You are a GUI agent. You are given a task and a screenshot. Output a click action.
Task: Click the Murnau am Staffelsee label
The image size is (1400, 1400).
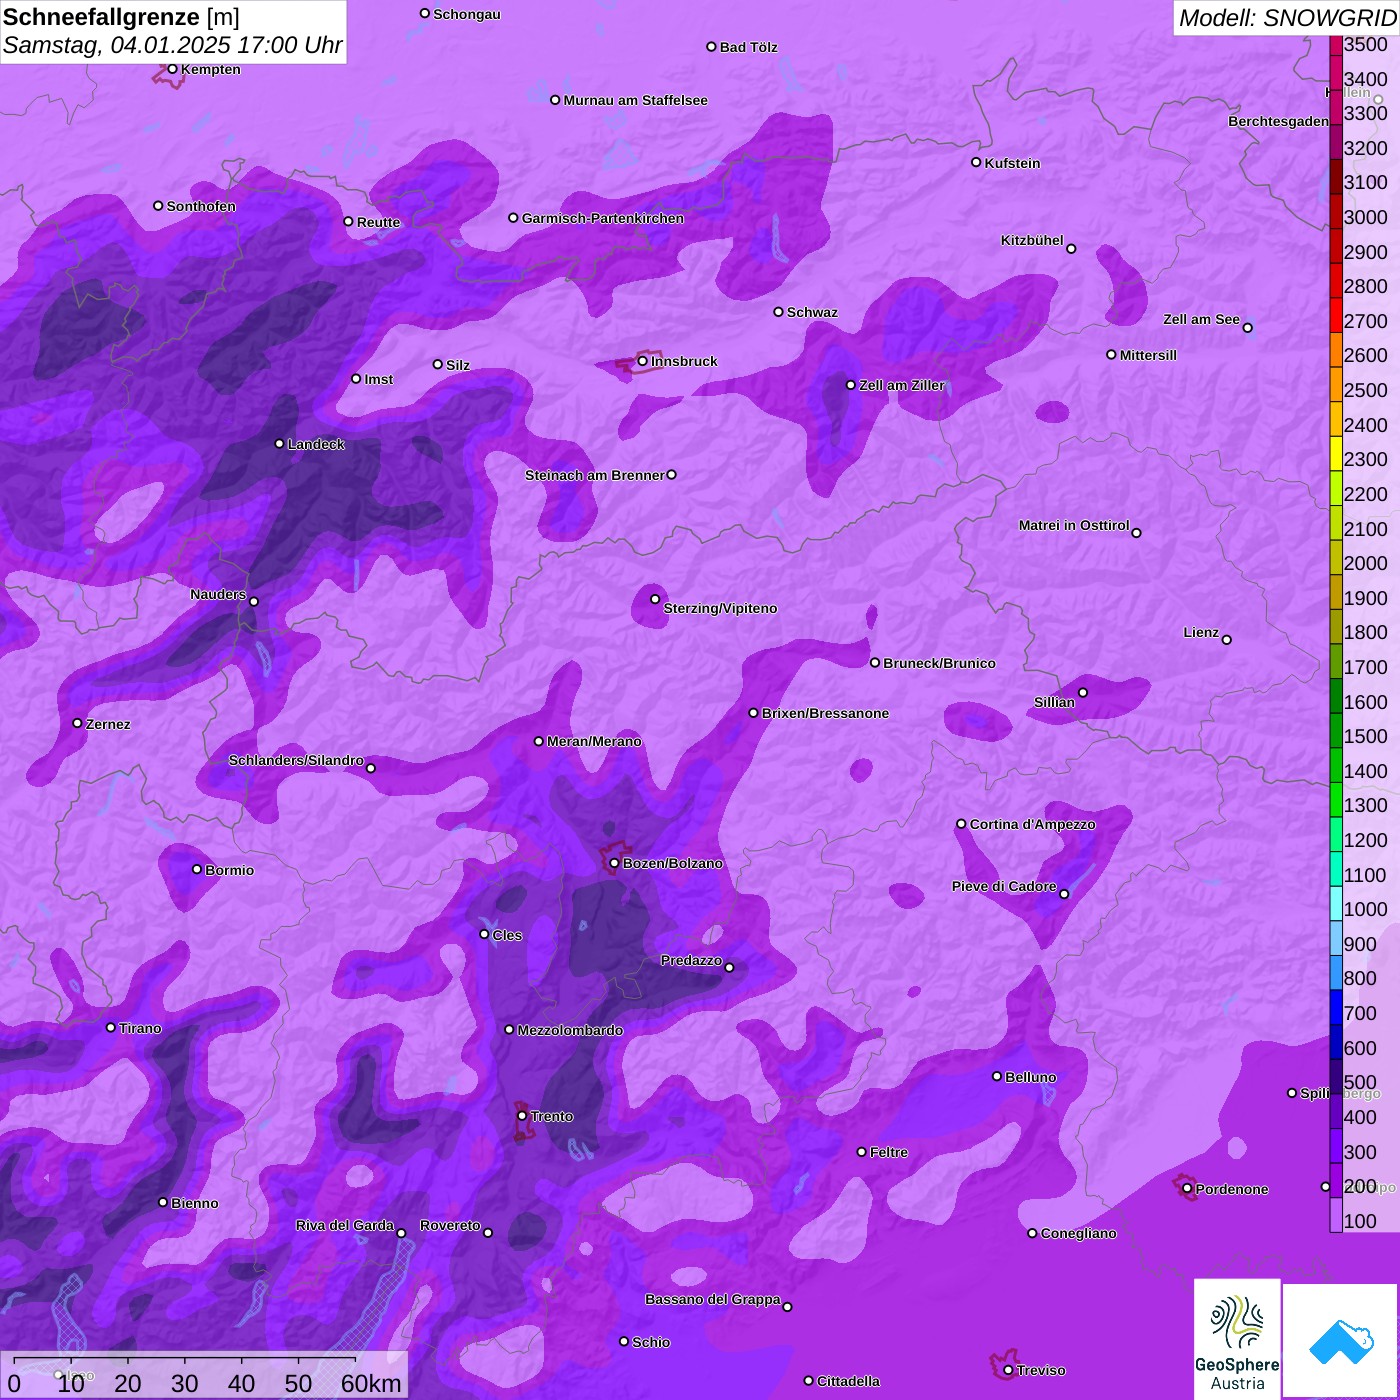click(635, 100)
